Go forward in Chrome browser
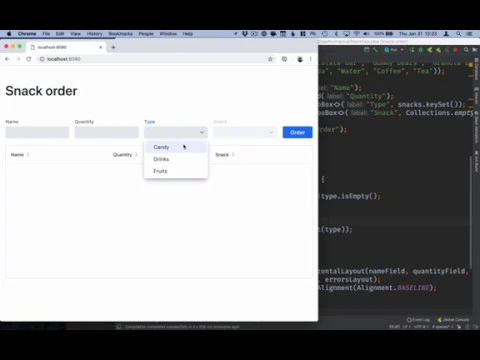 (18, 59)
